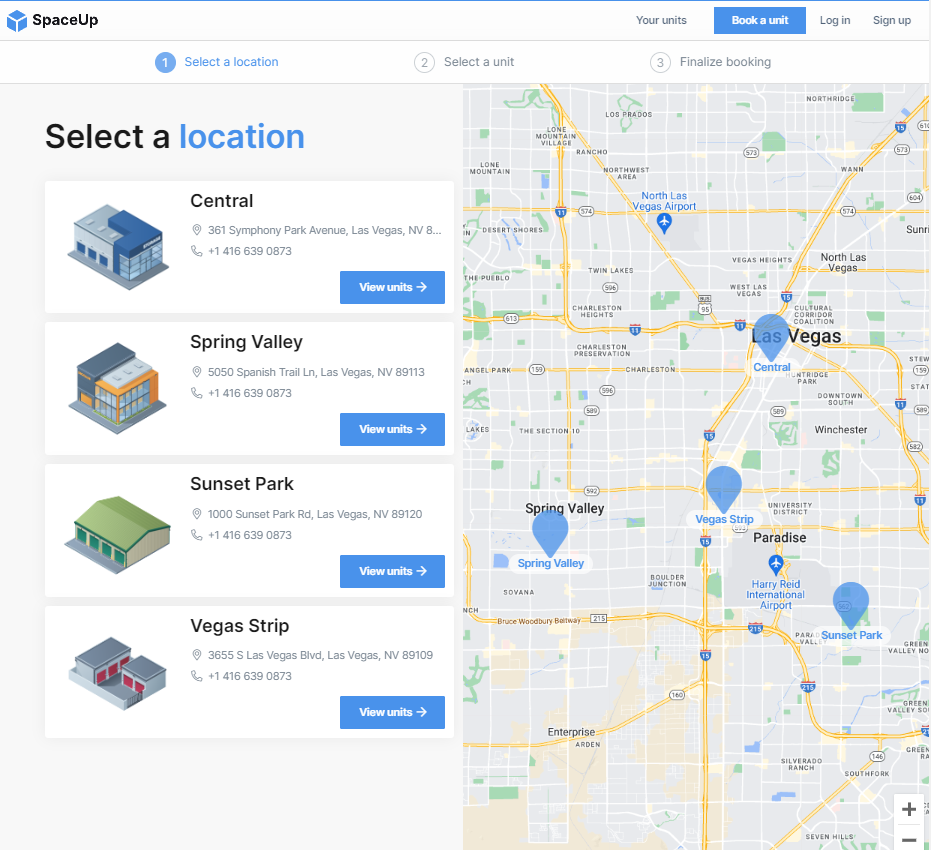Go to step 3 Finalize booking
The image size is (931, 850).
[710, 62]
